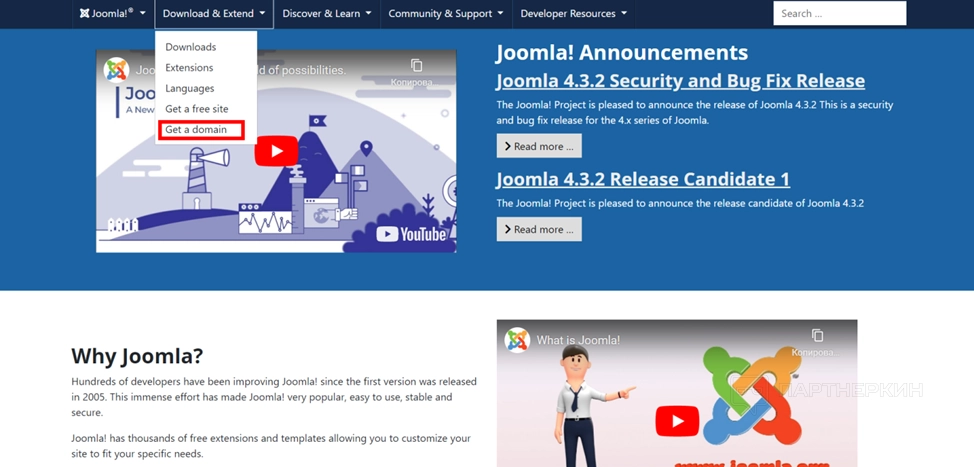Screen dimensions: 974x467
Task: Read more about Release Candidate 1
Action: (539, 229)
